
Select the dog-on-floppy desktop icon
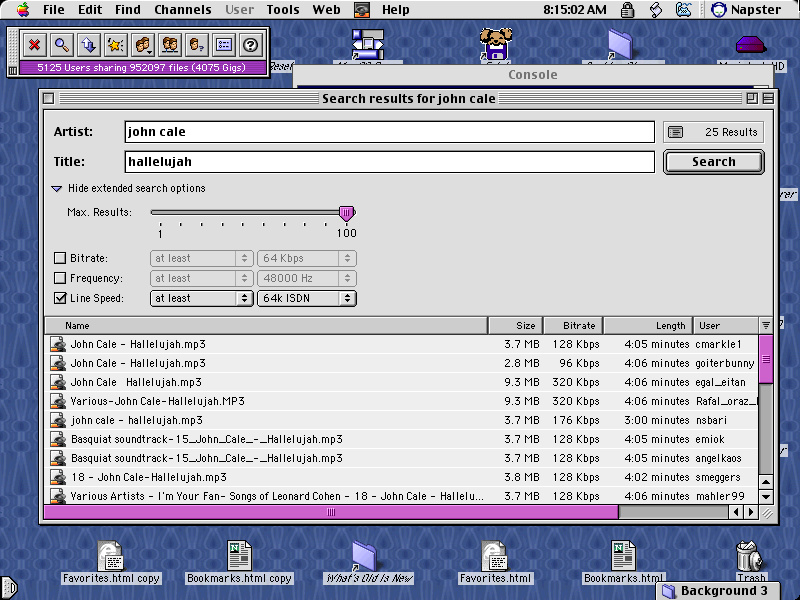[495, 44]
